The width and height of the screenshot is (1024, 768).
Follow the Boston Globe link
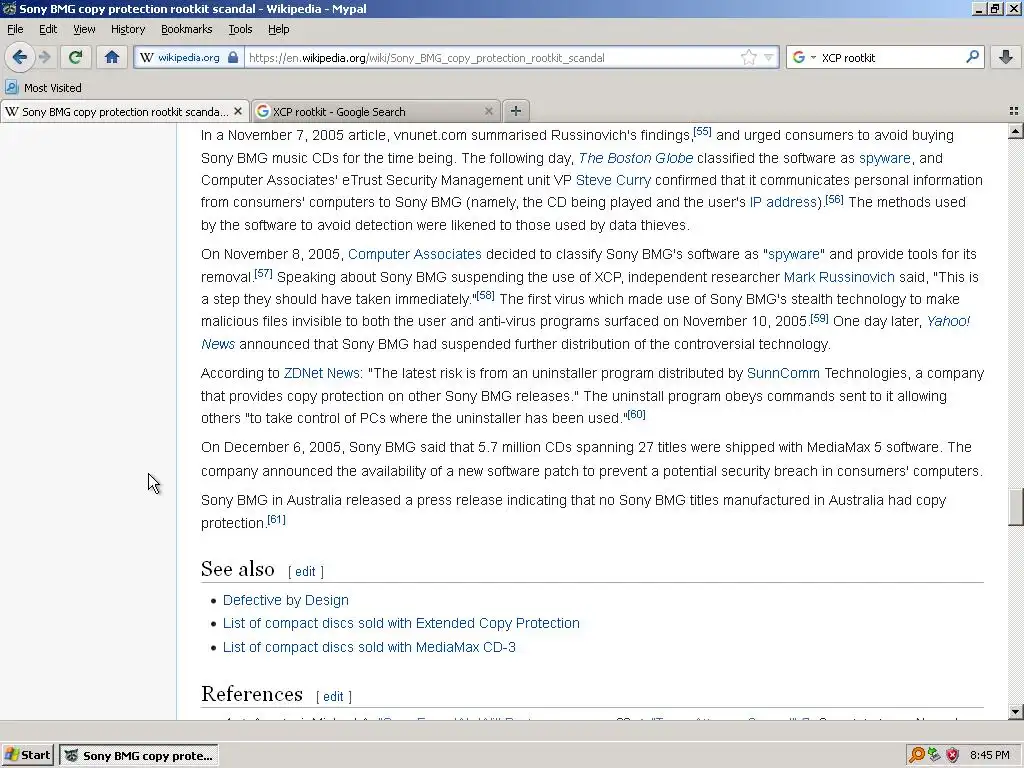(x=635, y=158)
